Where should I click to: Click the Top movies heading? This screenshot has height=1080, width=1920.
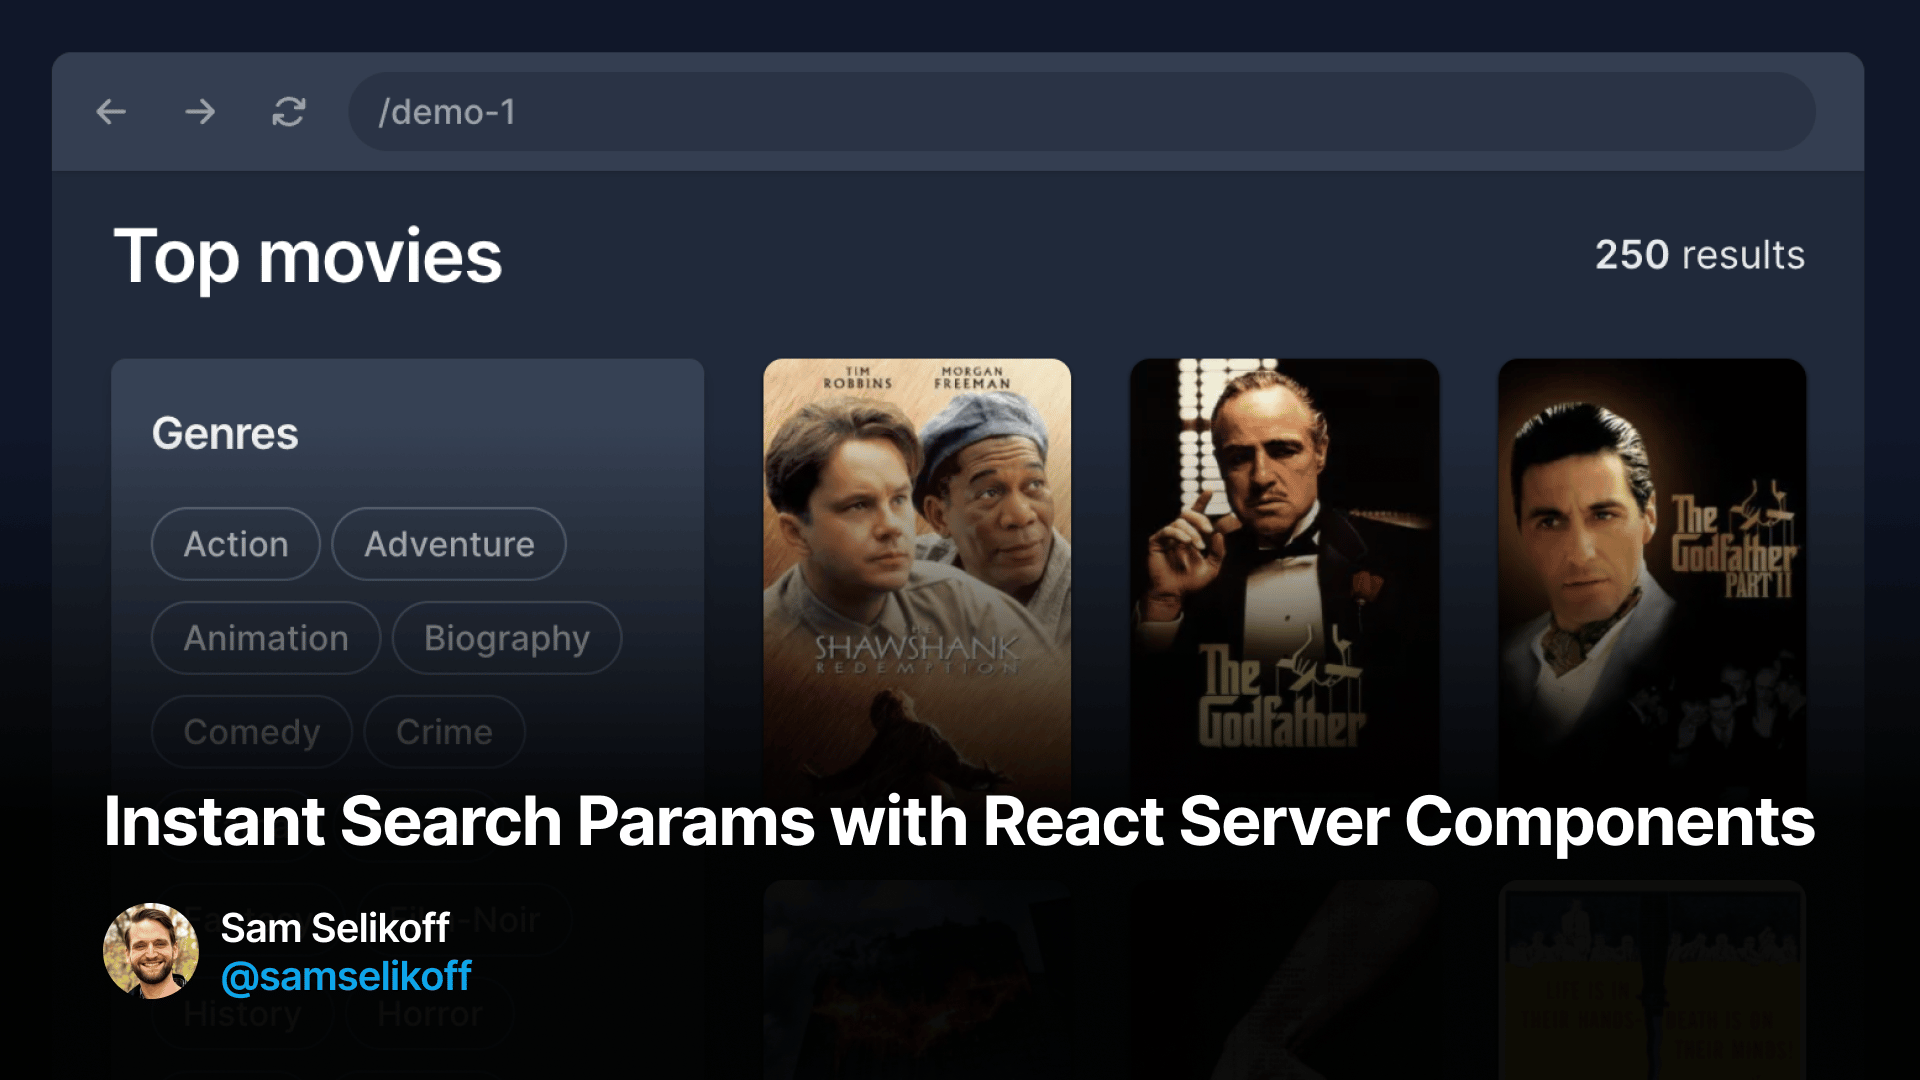coord(308,257)
